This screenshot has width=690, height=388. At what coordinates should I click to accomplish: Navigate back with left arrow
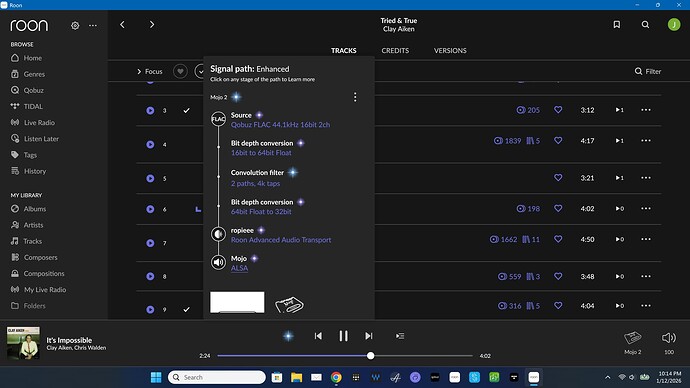pos(122,25)
